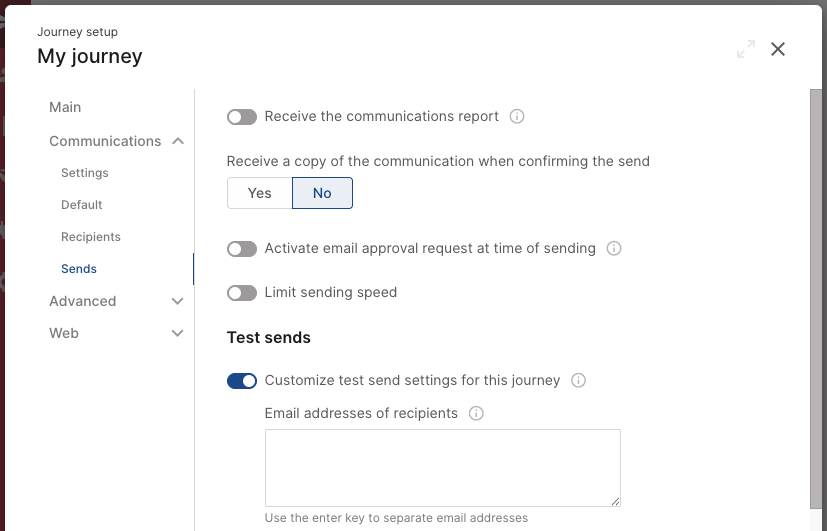Select No for receiving communication copy
Viewport: 827px width, 531px height.
322,193
